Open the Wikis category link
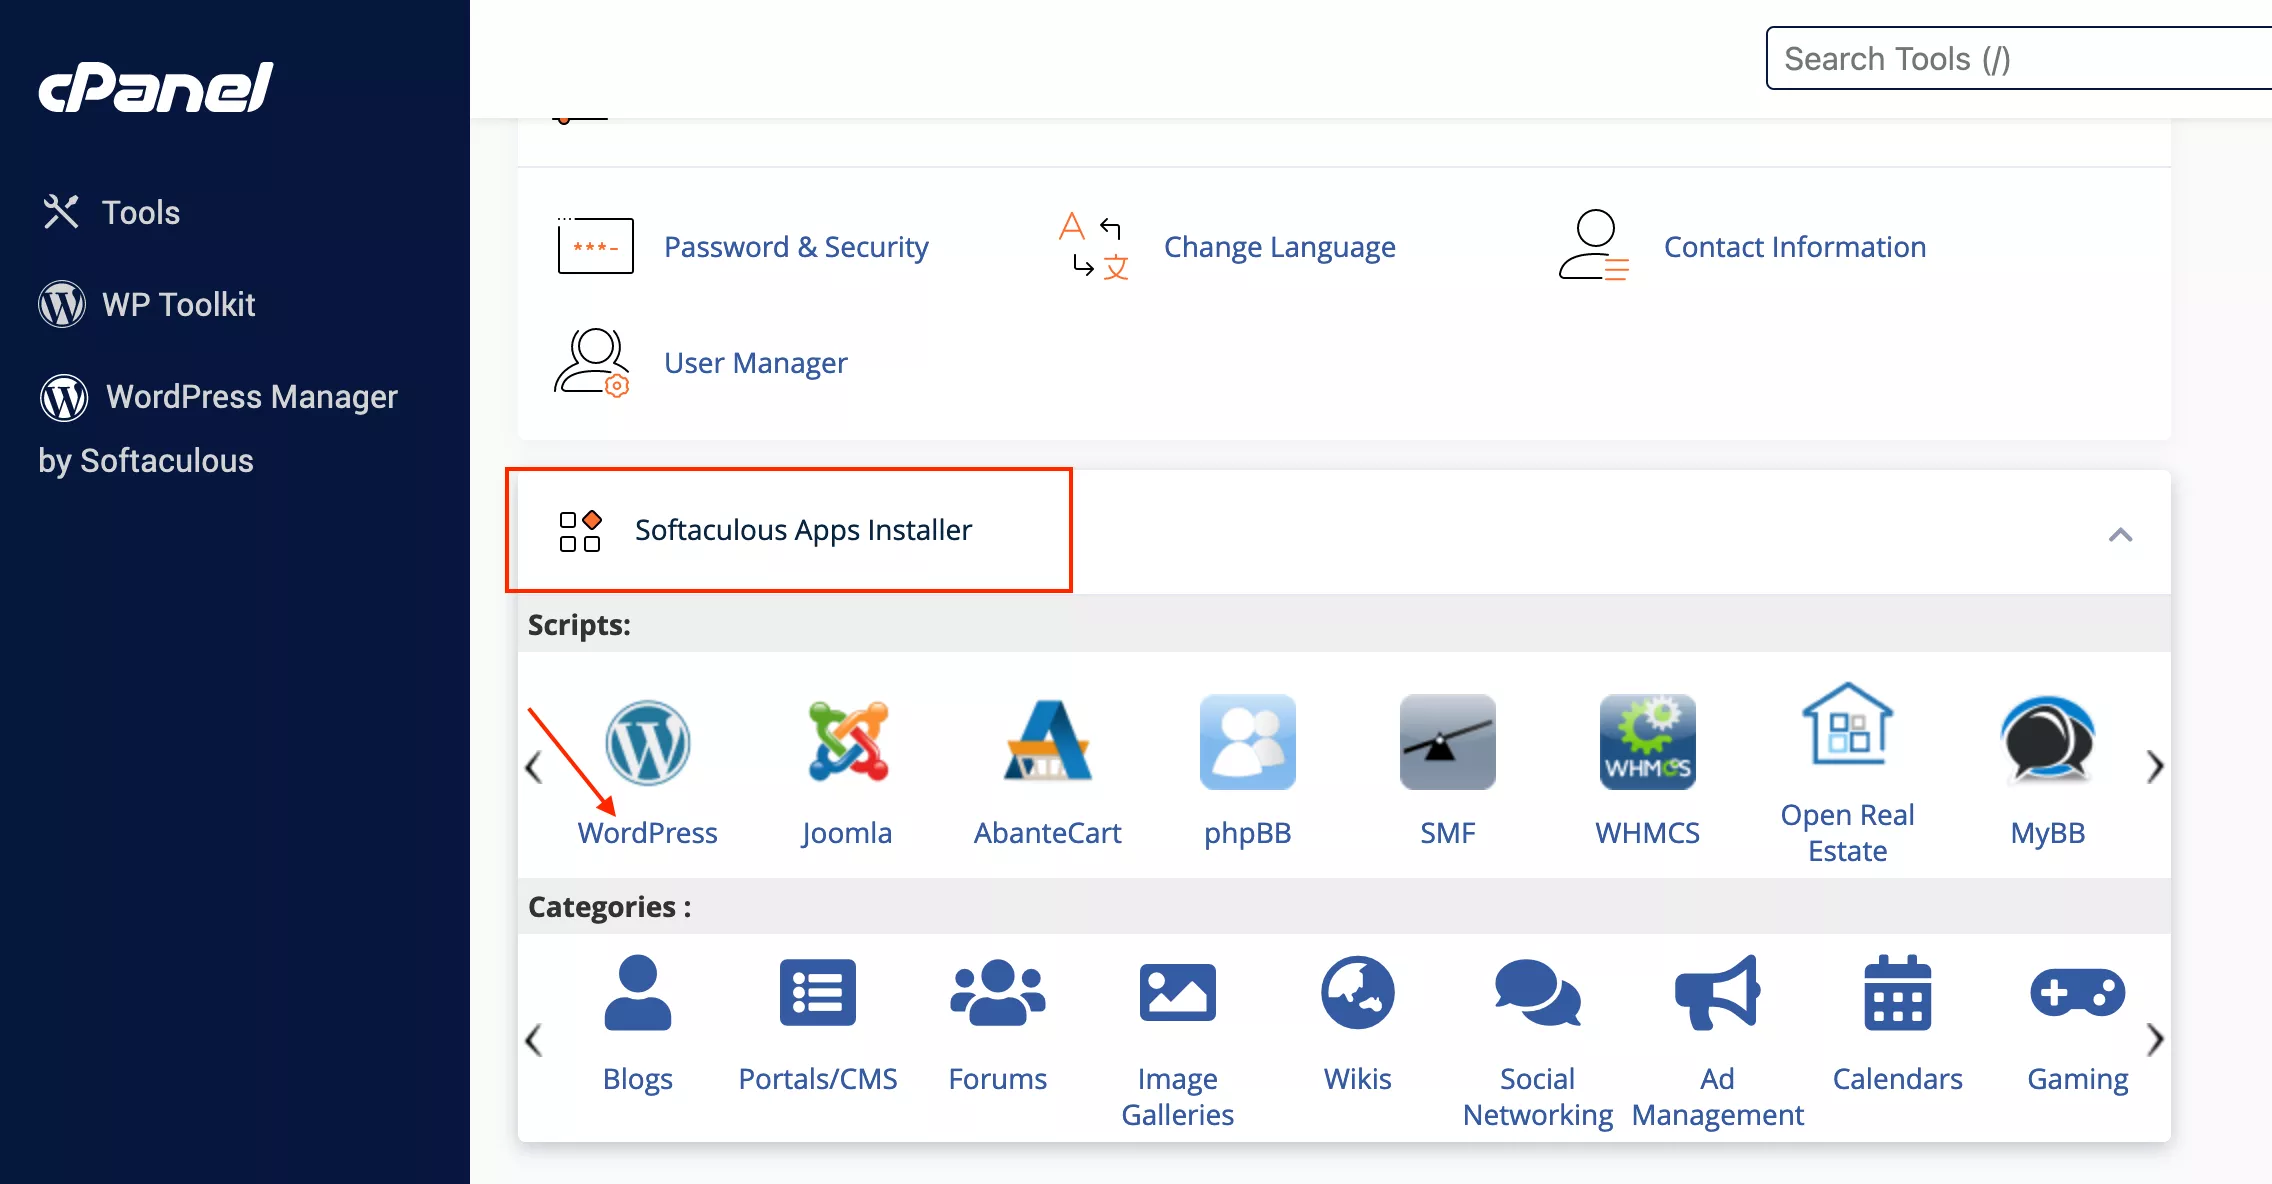Viewport: 2272px width, 1184px height. coord(1358,1079)
